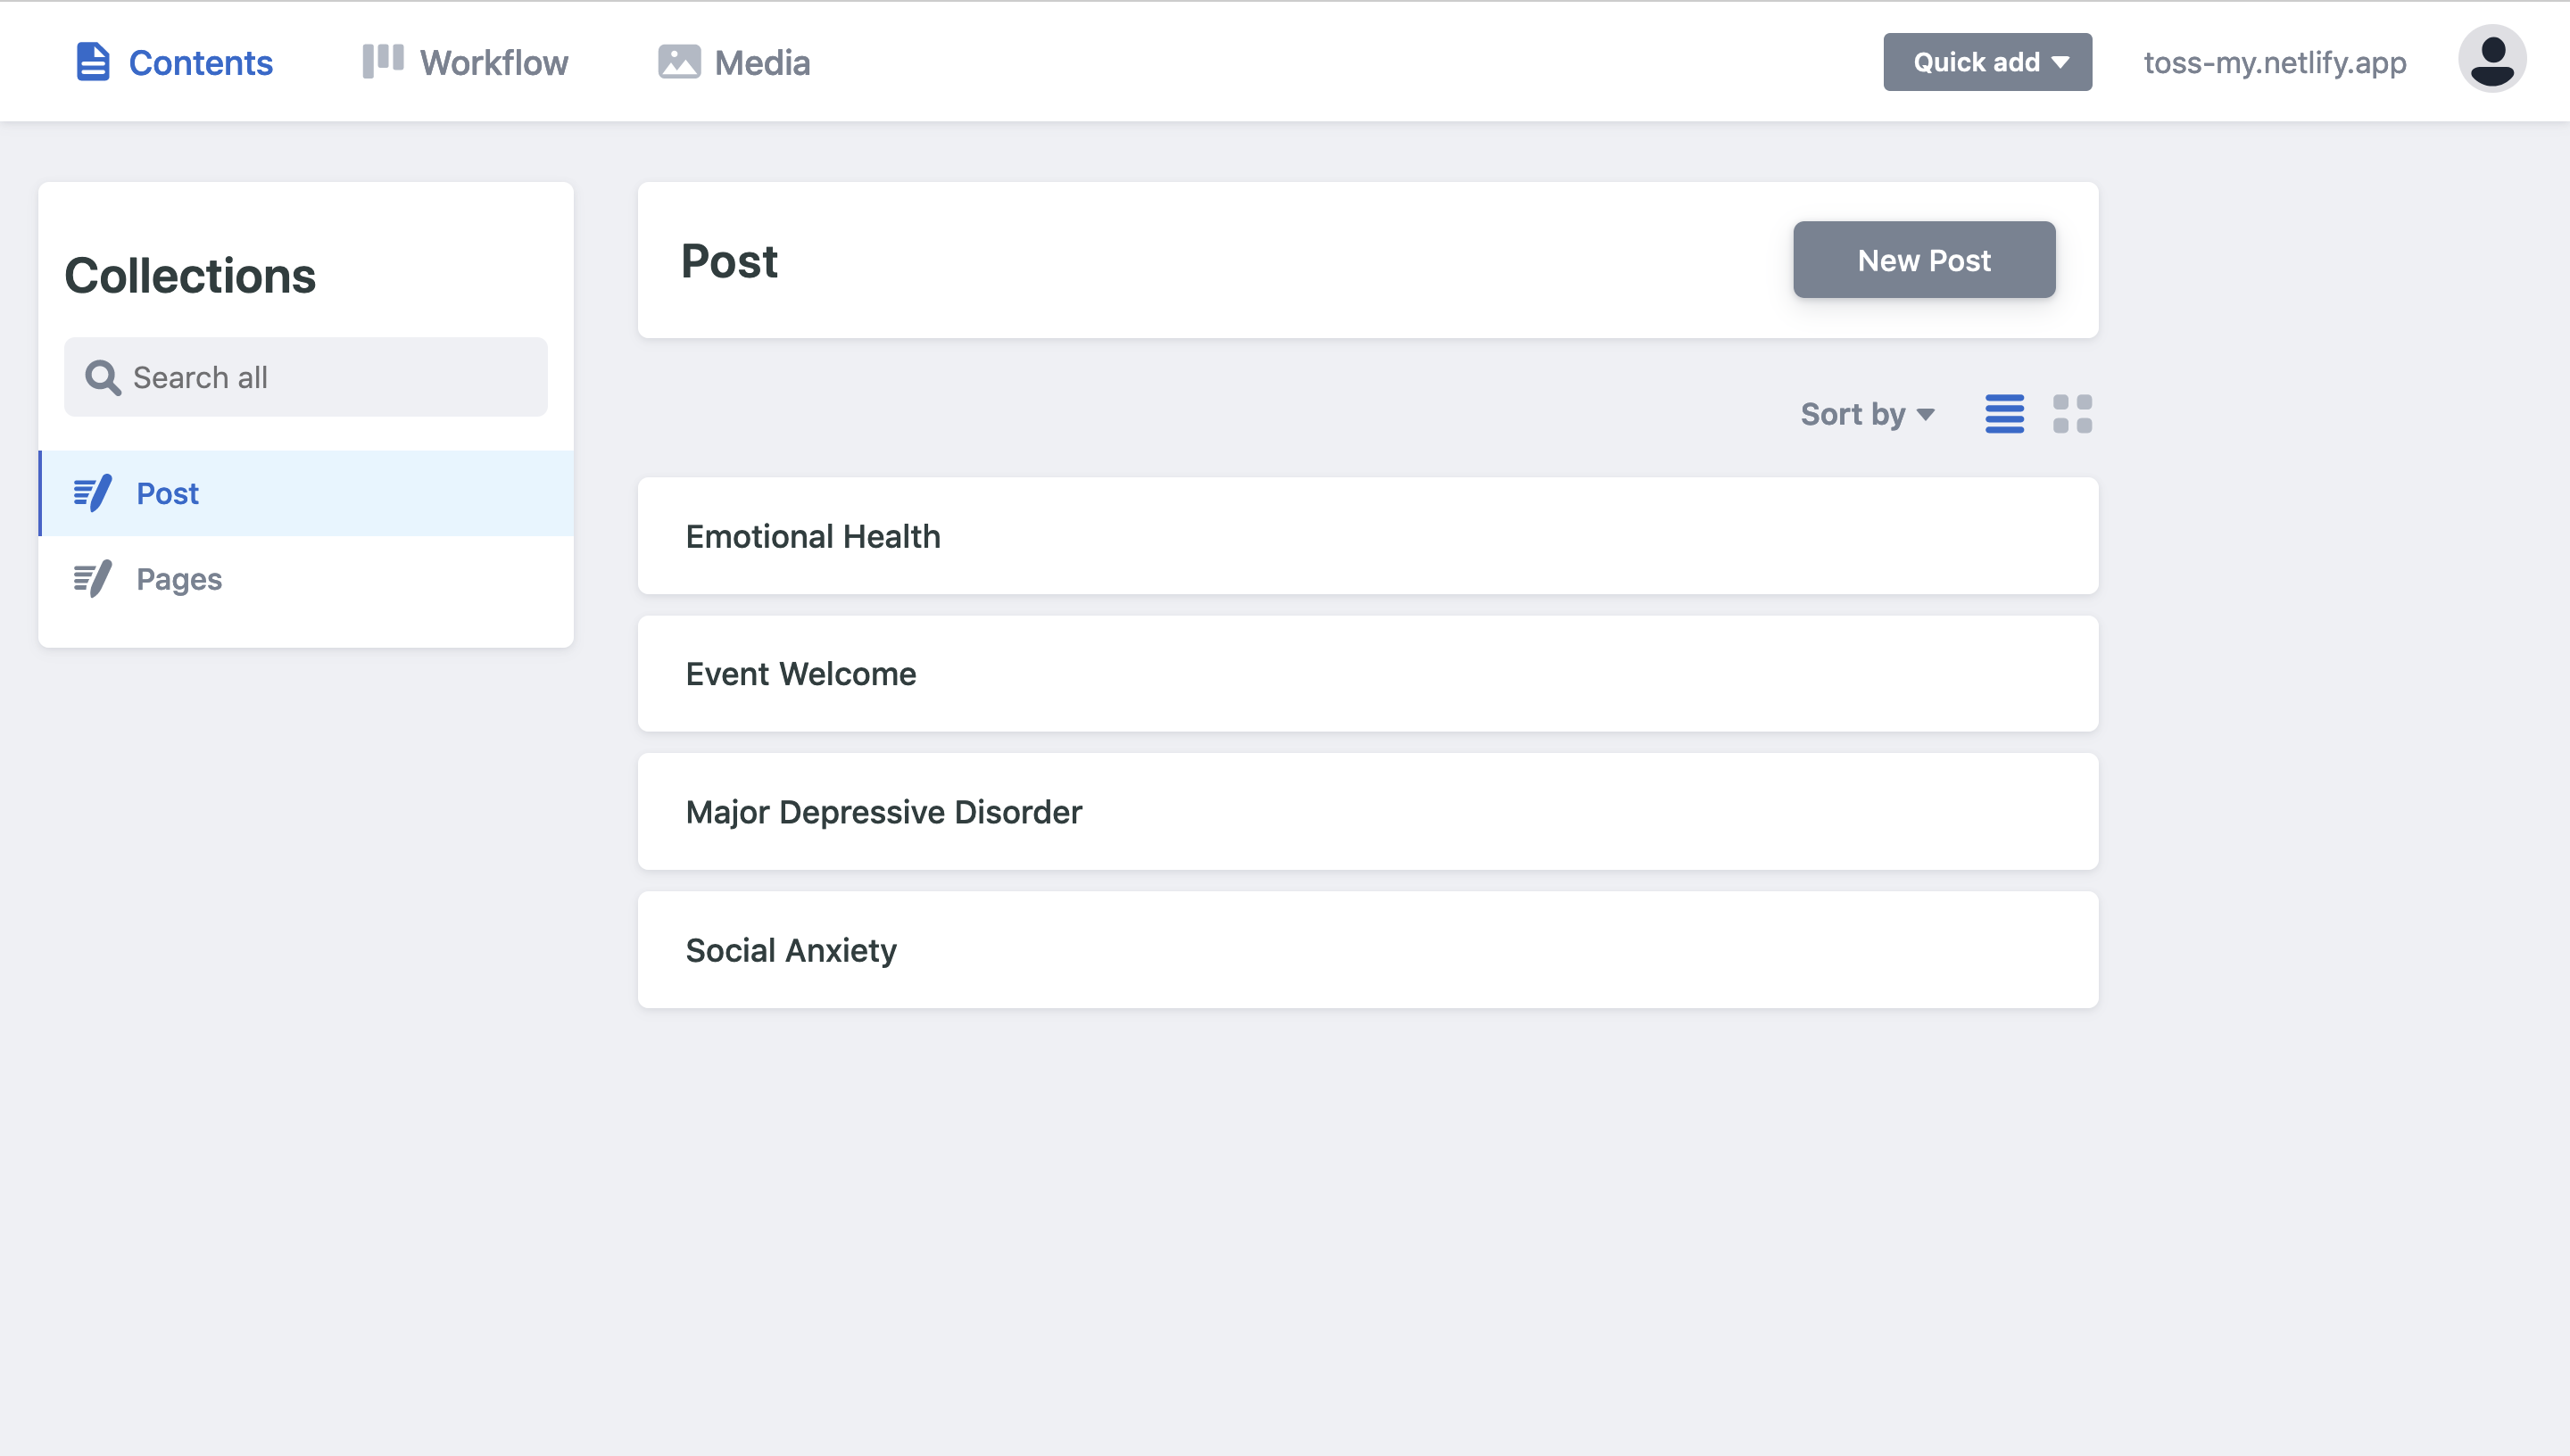The height and width of the screenshot is (1456, 2570).
Task: Click the search magnifier icon
Action: pyautogui.click(x=101, y=377)
